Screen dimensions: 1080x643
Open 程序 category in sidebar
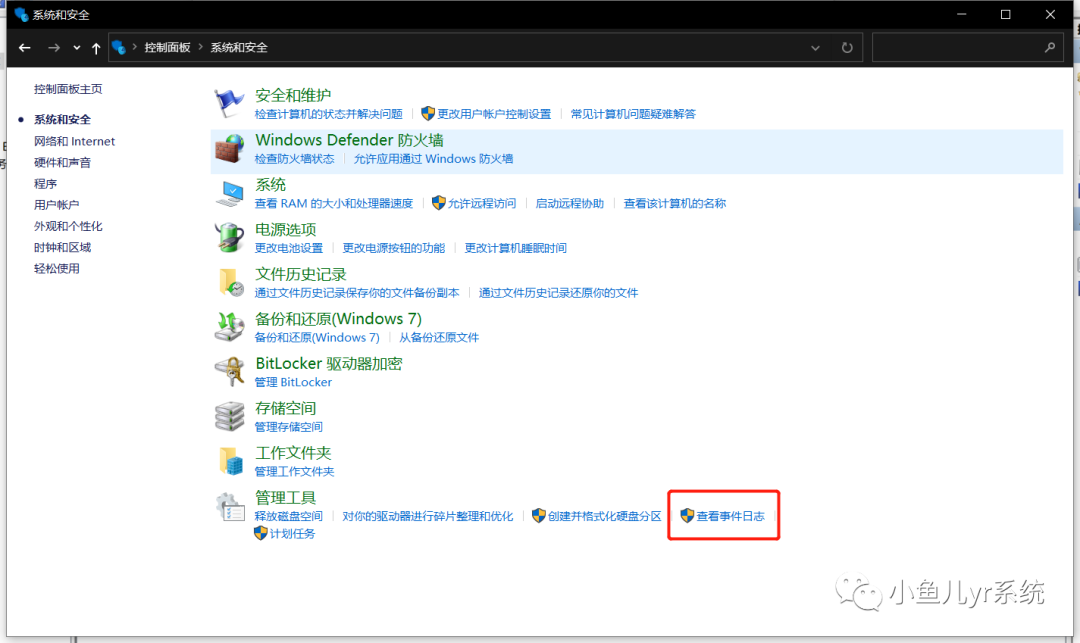[x=45, y=184]
